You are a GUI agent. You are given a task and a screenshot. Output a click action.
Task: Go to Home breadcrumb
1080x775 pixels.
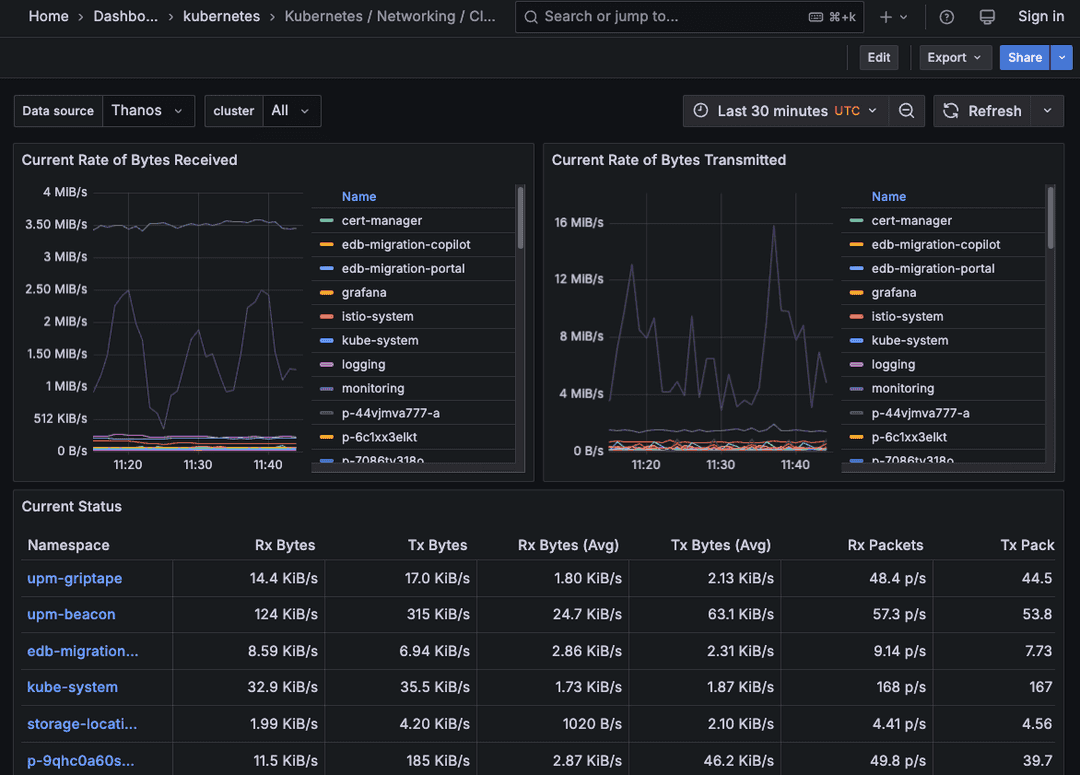tap(48, 17)
